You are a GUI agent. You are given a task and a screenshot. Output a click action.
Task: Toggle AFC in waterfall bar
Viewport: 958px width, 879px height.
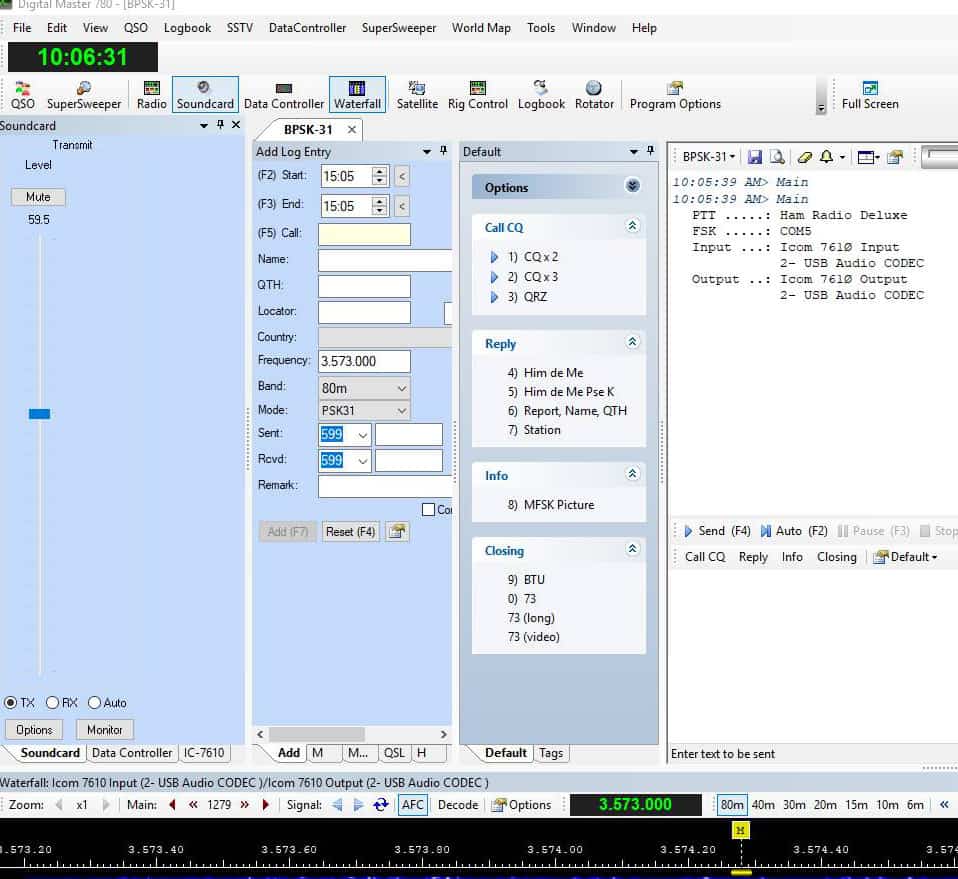pyautogui.click(x=412, y=804)
